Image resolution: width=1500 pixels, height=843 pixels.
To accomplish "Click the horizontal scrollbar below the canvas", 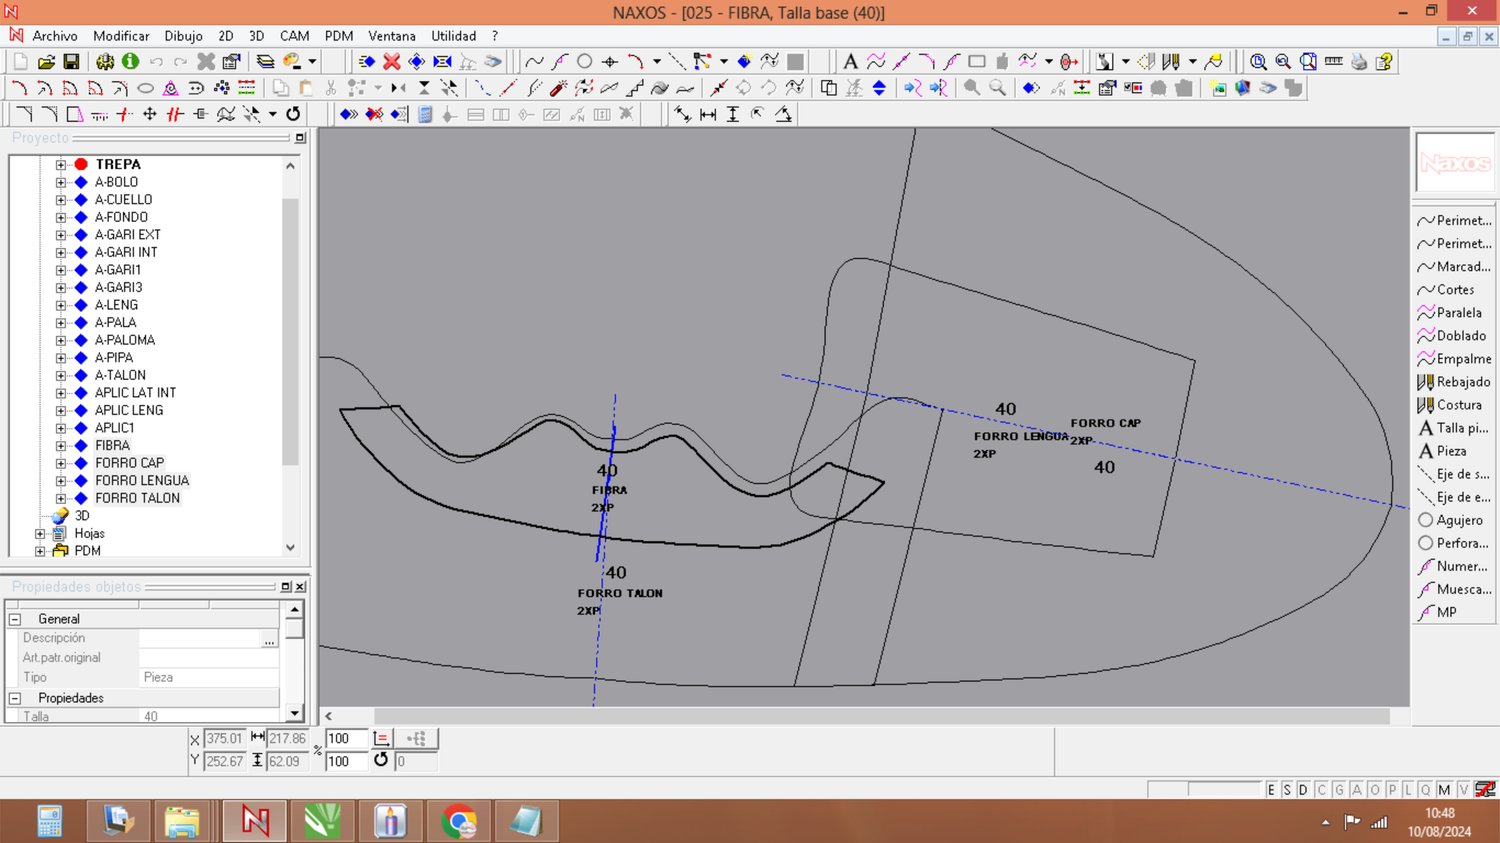I will pyautogui.click(x=880, y=716).
